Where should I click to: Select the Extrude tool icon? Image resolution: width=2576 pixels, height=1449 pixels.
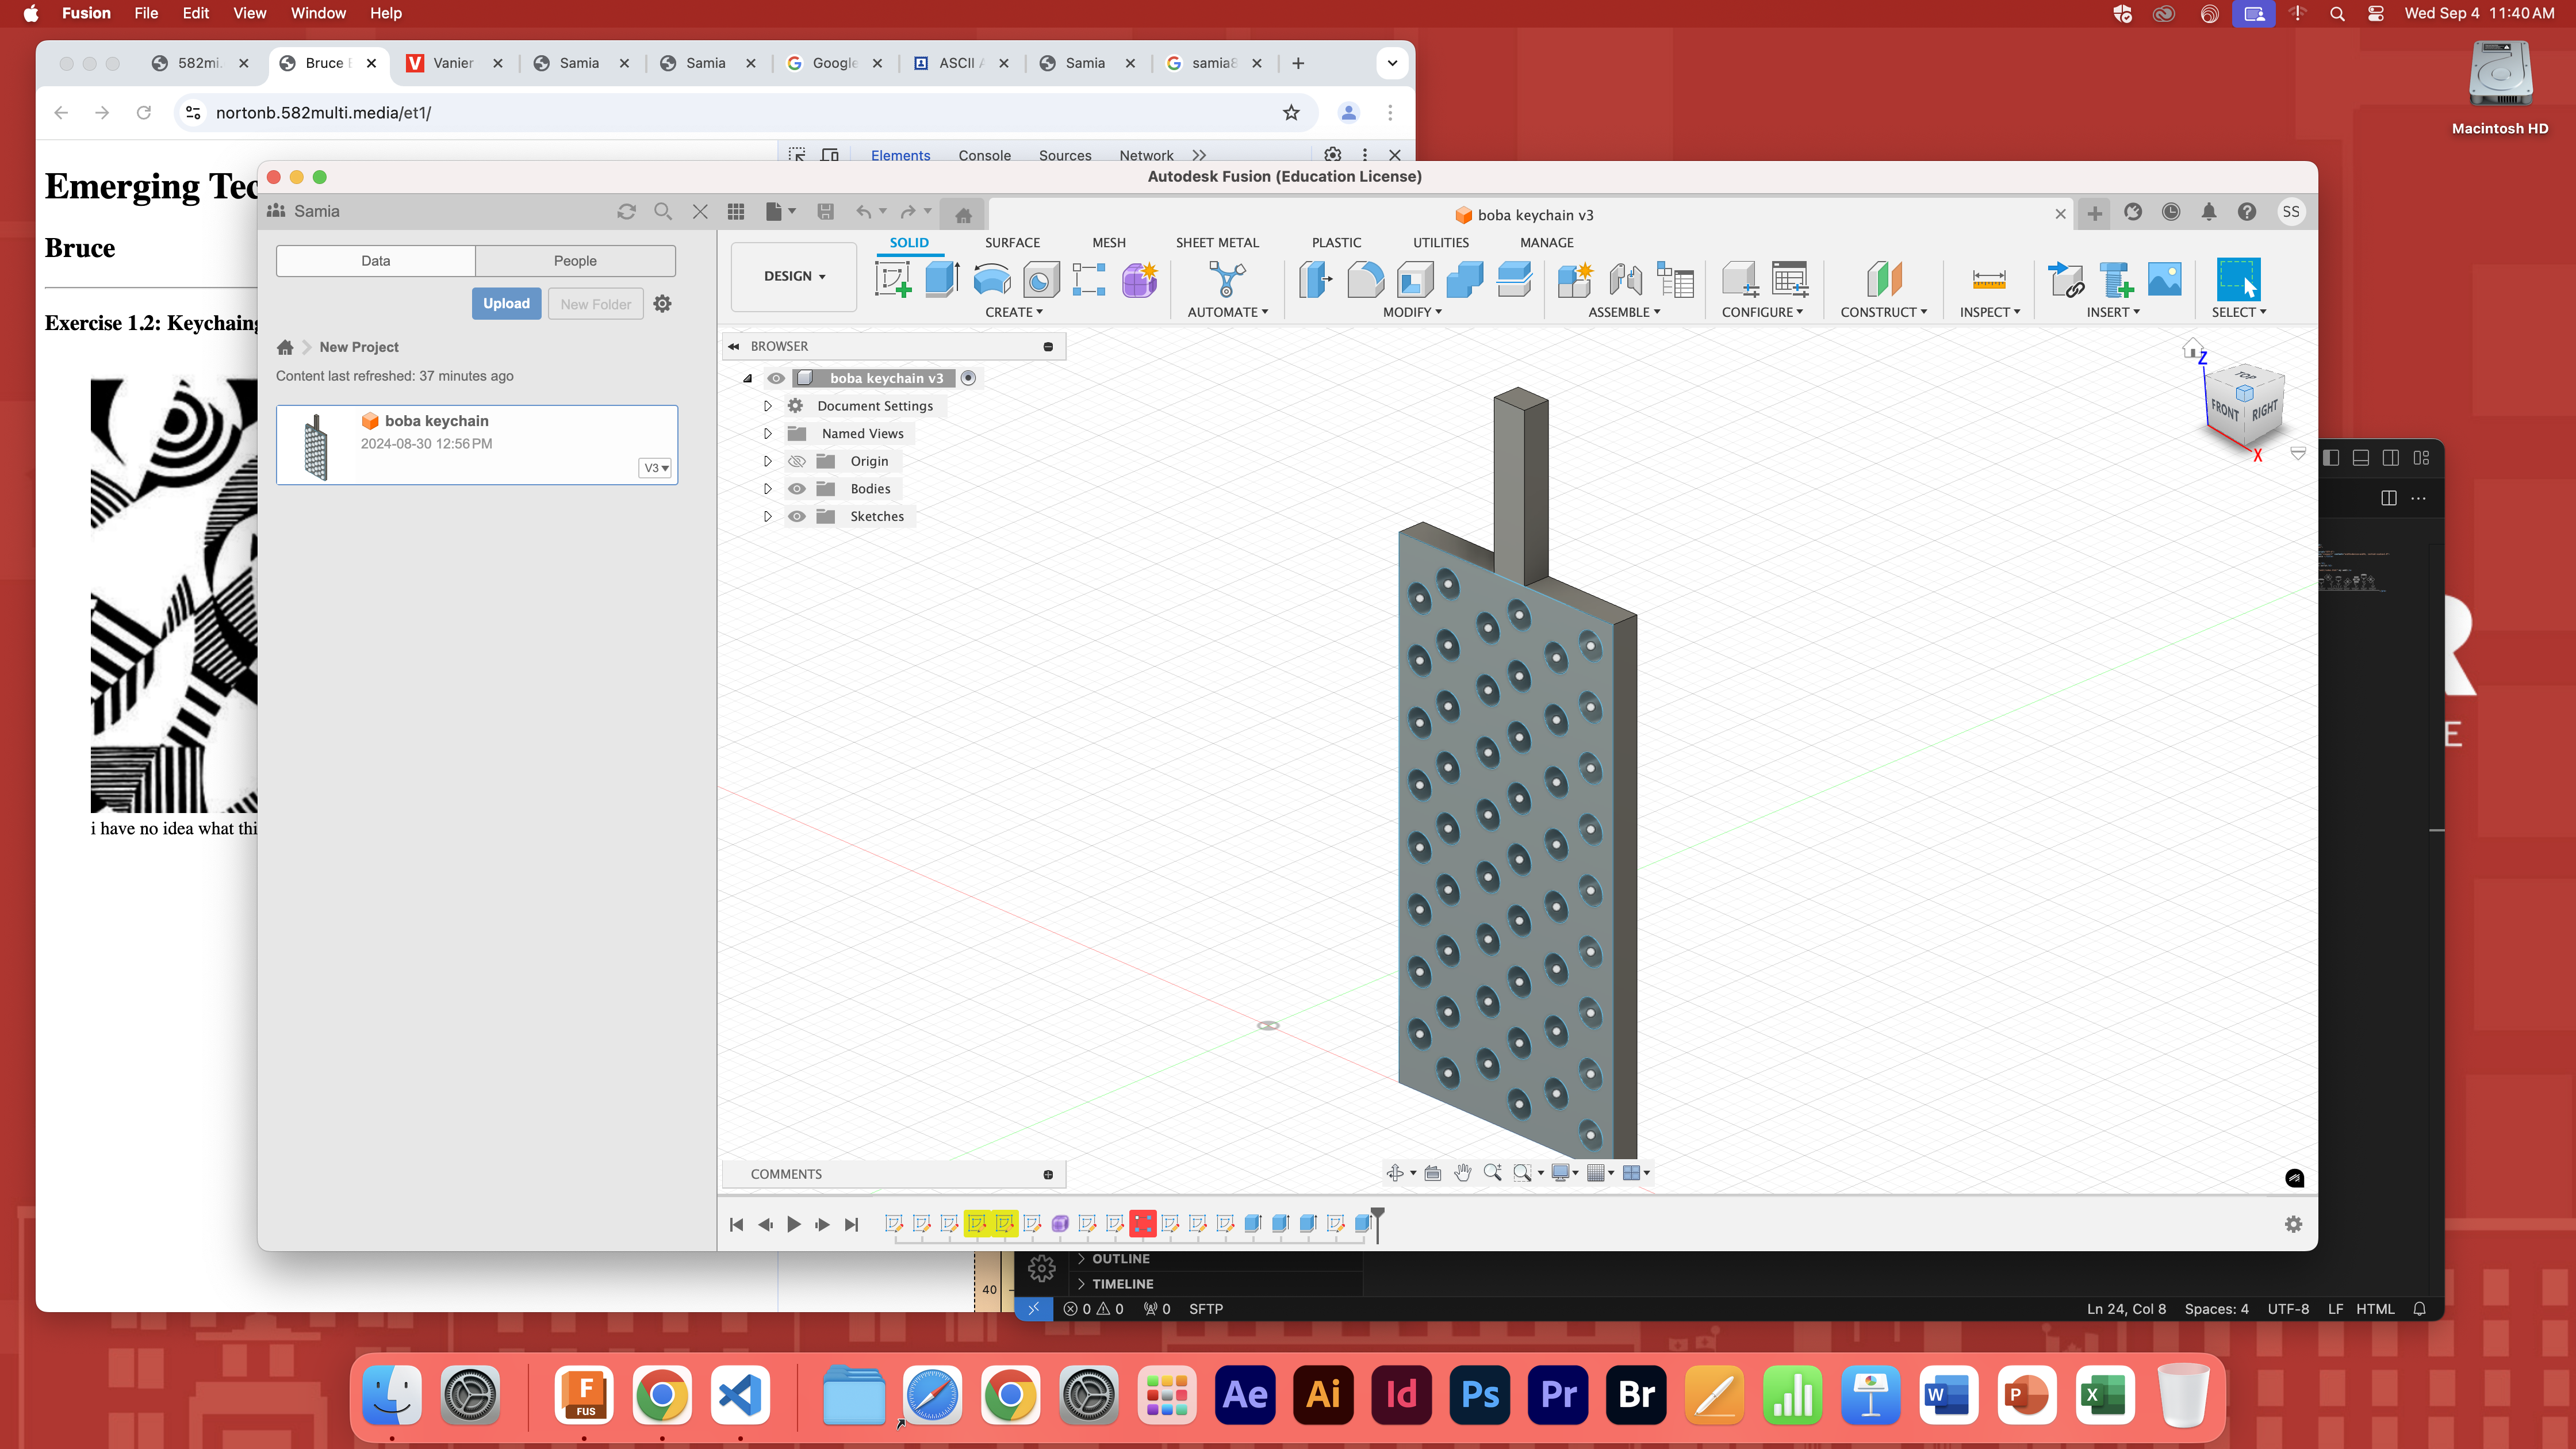[x=941, y=279]
